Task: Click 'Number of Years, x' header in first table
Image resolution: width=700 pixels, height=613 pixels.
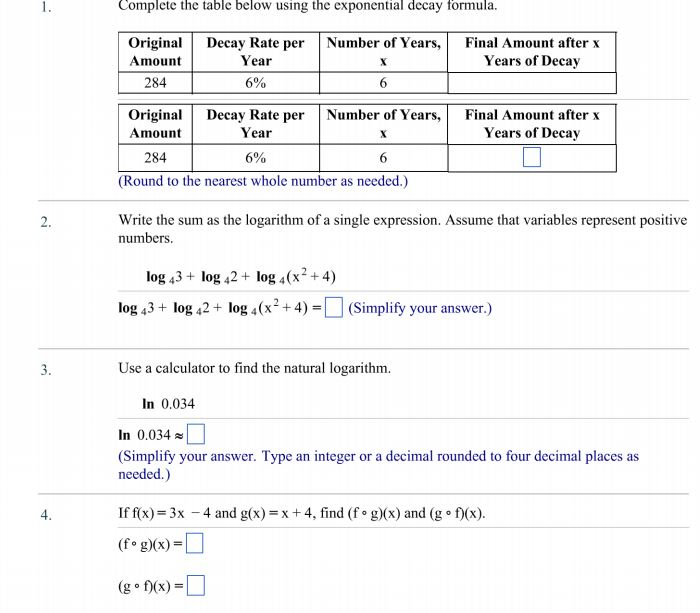Action: 383,52
